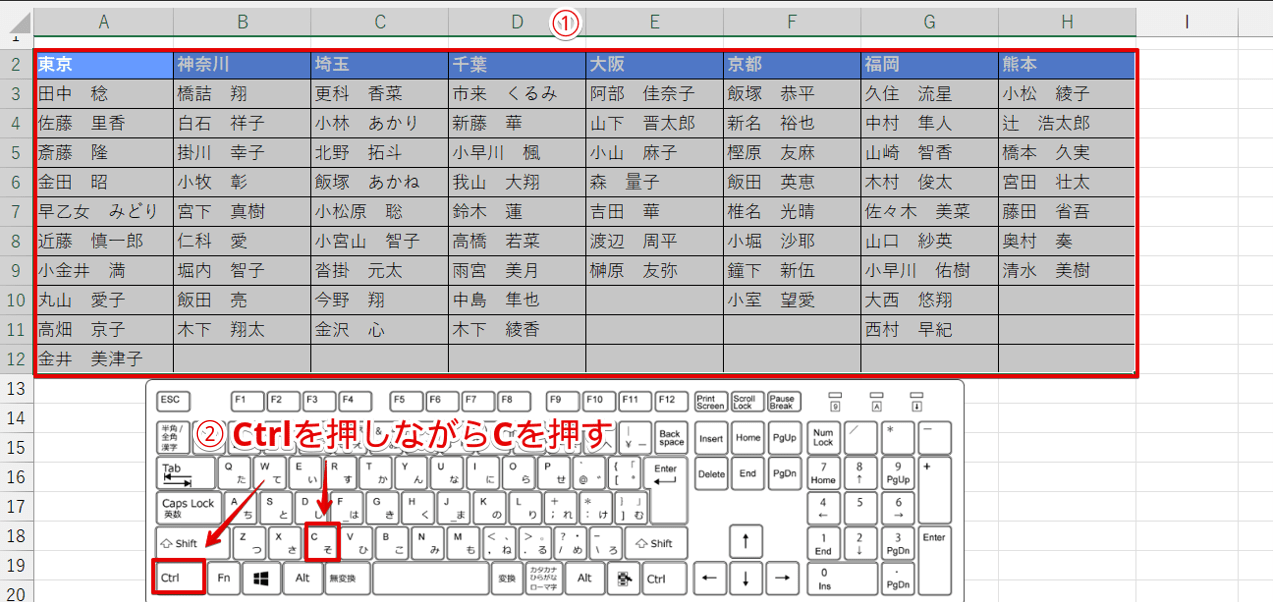
Task: Select the cell containing 早乙女 みどり
Action: click(104, 212)
